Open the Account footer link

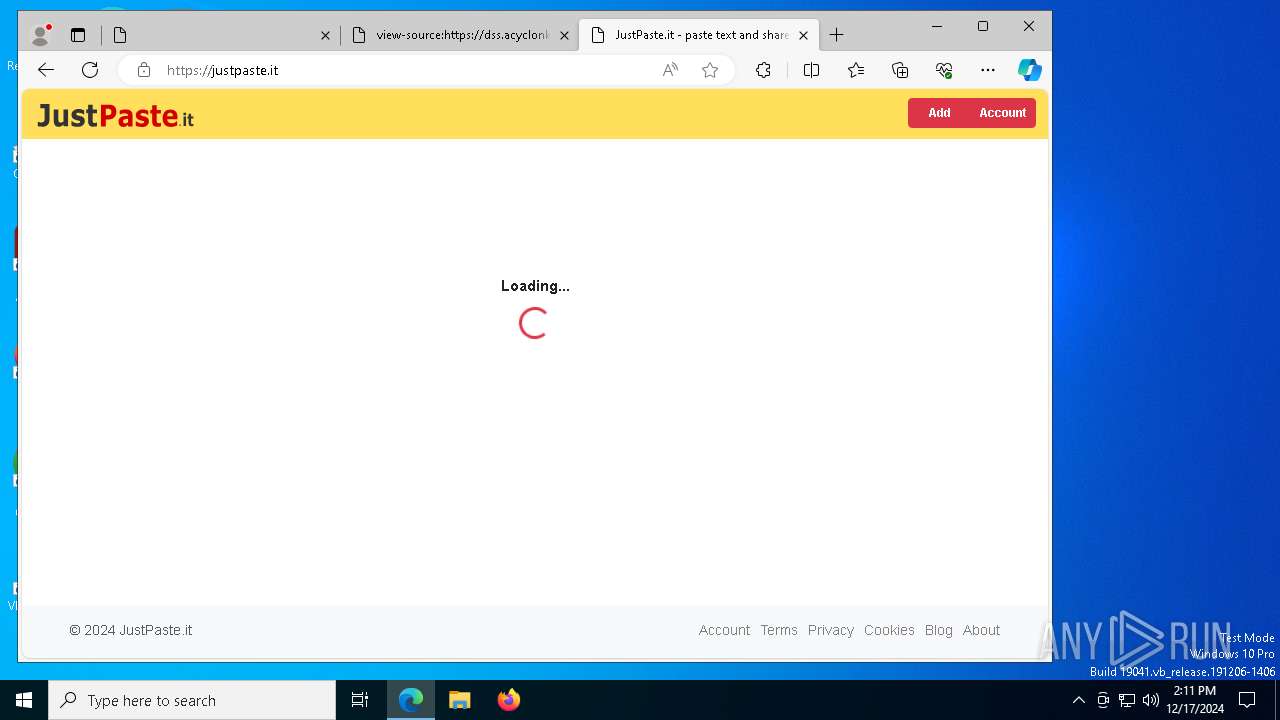[x=724, y=630]
